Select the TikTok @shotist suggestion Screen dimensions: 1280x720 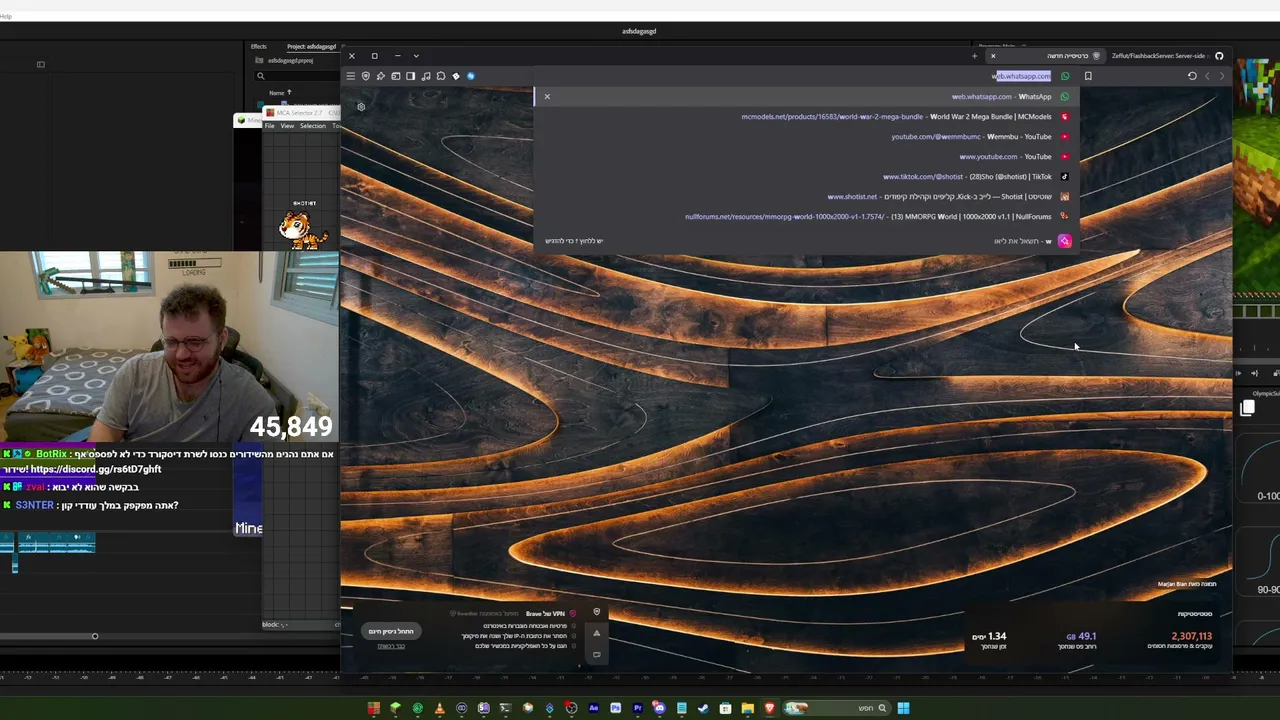click(806, 177)
